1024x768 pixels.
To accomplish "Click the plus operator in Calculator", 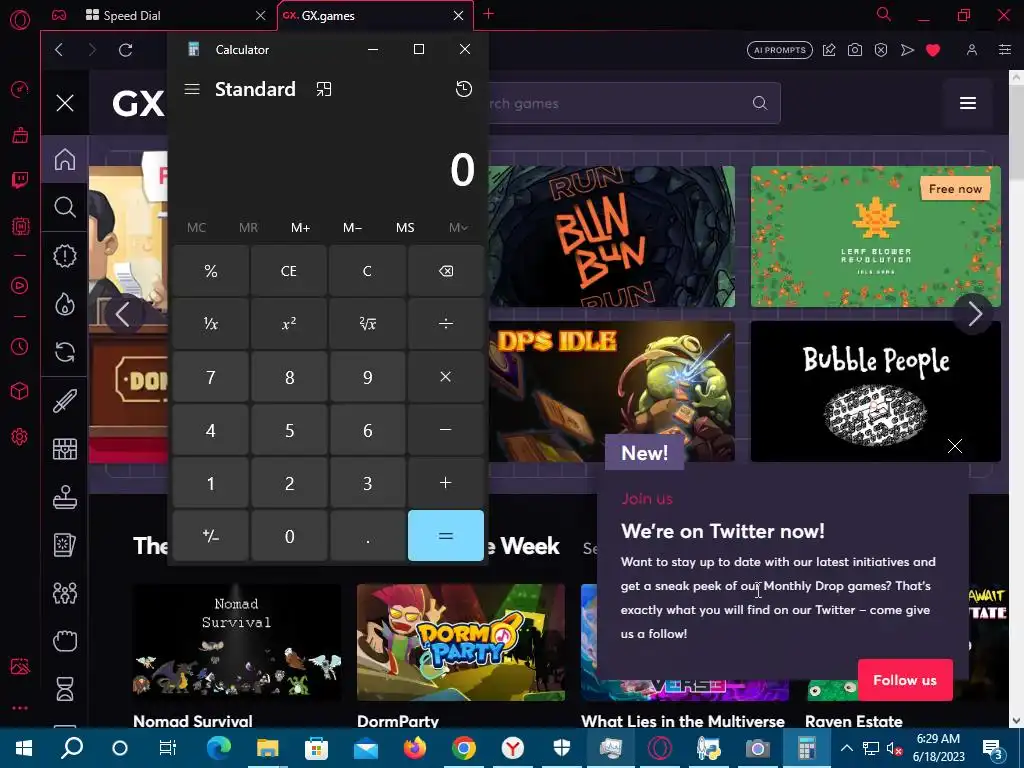I will pos(445,483).
